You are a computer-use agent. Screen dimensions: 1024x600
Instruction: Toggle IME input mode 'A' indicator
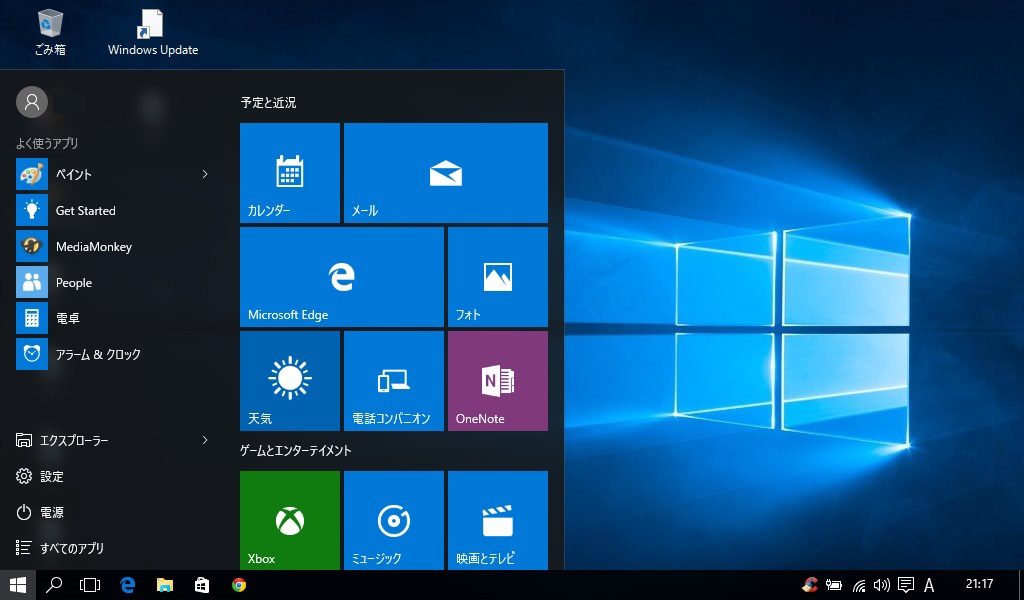click(x=929, y=586)
